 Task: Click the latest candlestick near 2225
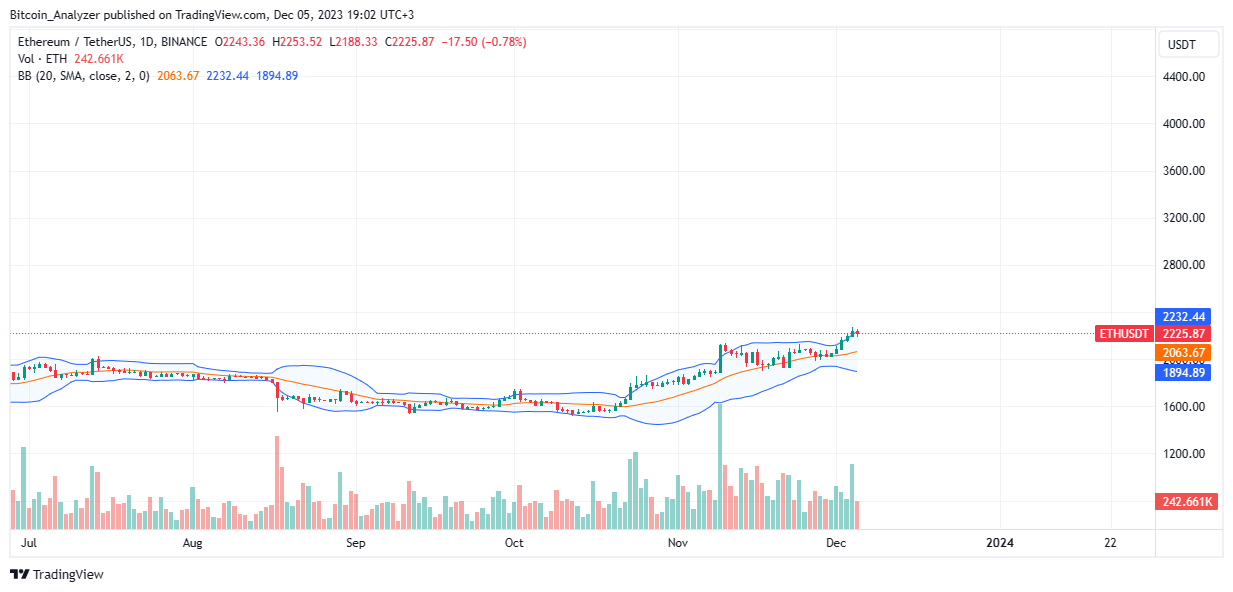857,332
